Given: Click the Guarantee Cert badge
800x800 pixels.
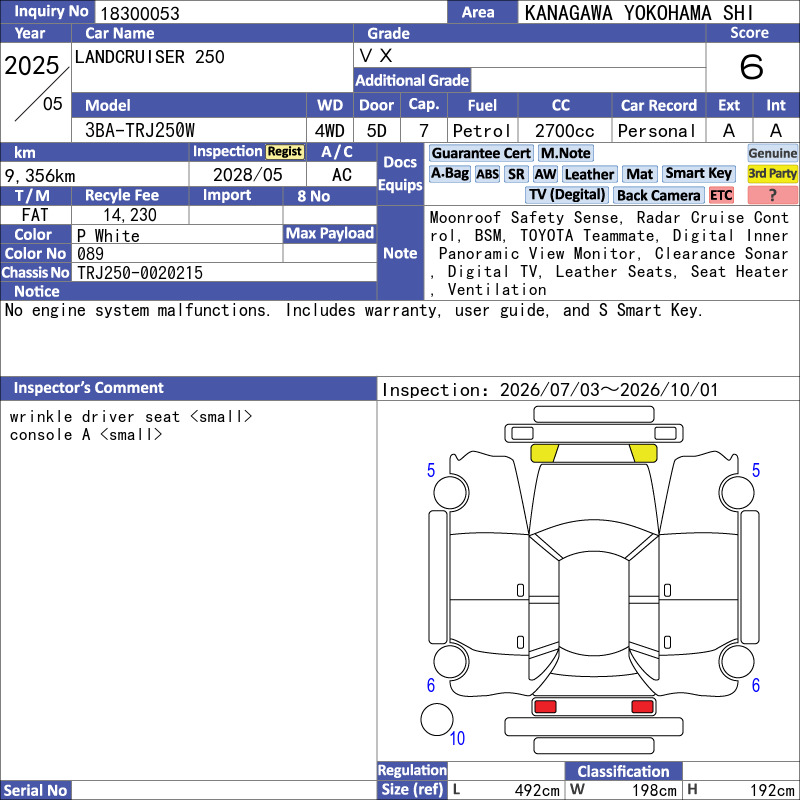Looking at the screenshot, I should [481, 153].
